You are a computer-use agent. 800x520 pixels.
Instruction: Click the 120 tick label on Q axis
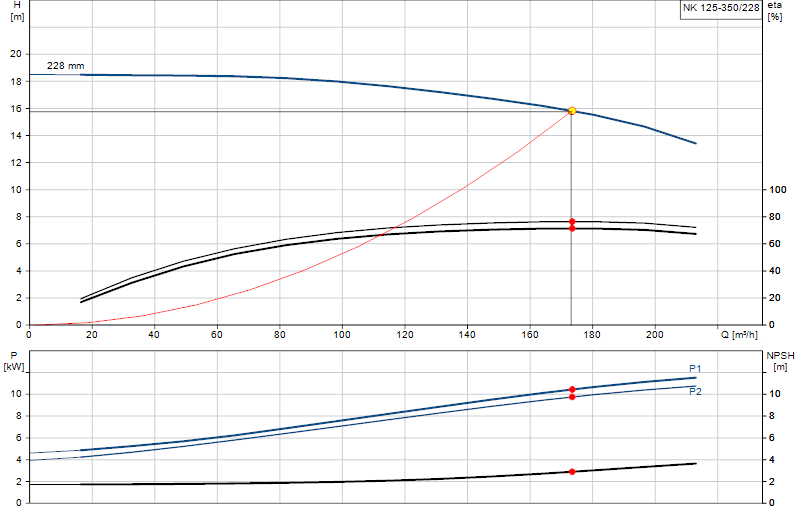click(405, 335)
